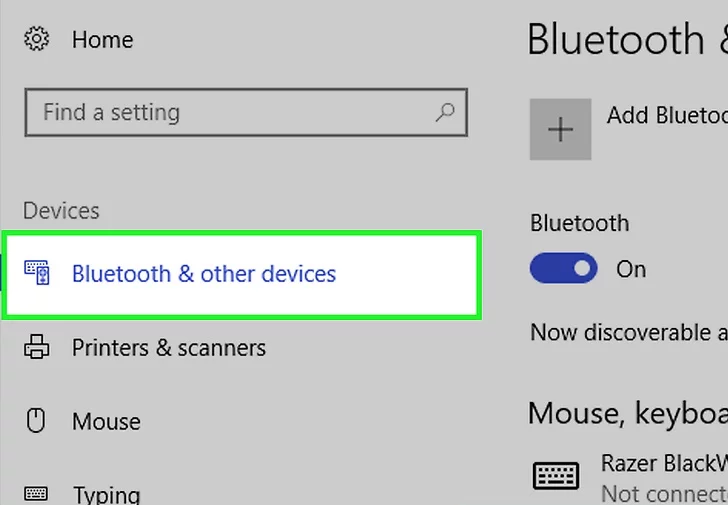Click the magnifier search icon
Viewport: 728px width, 505px height.
point(446,112)
